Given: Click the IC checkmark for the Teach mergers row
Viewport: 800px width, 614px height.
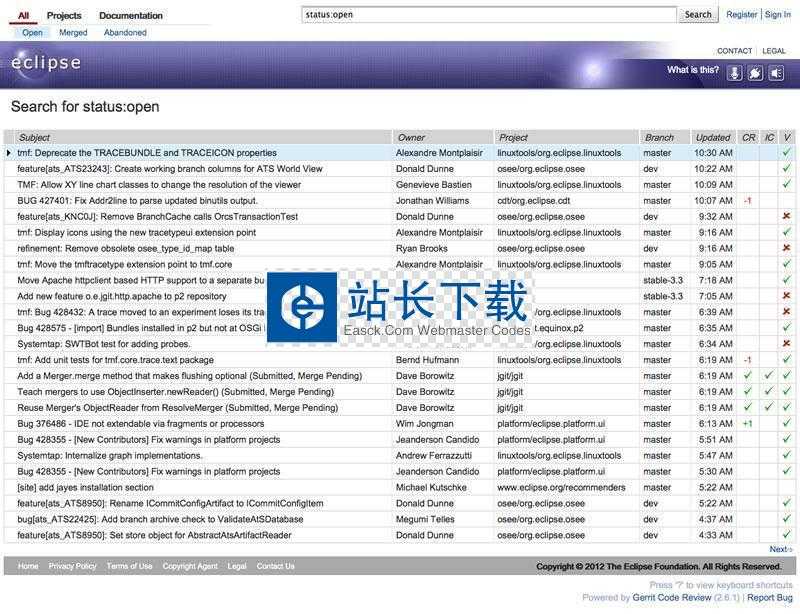Looking at the screenshot, I should tap(768, 392).
